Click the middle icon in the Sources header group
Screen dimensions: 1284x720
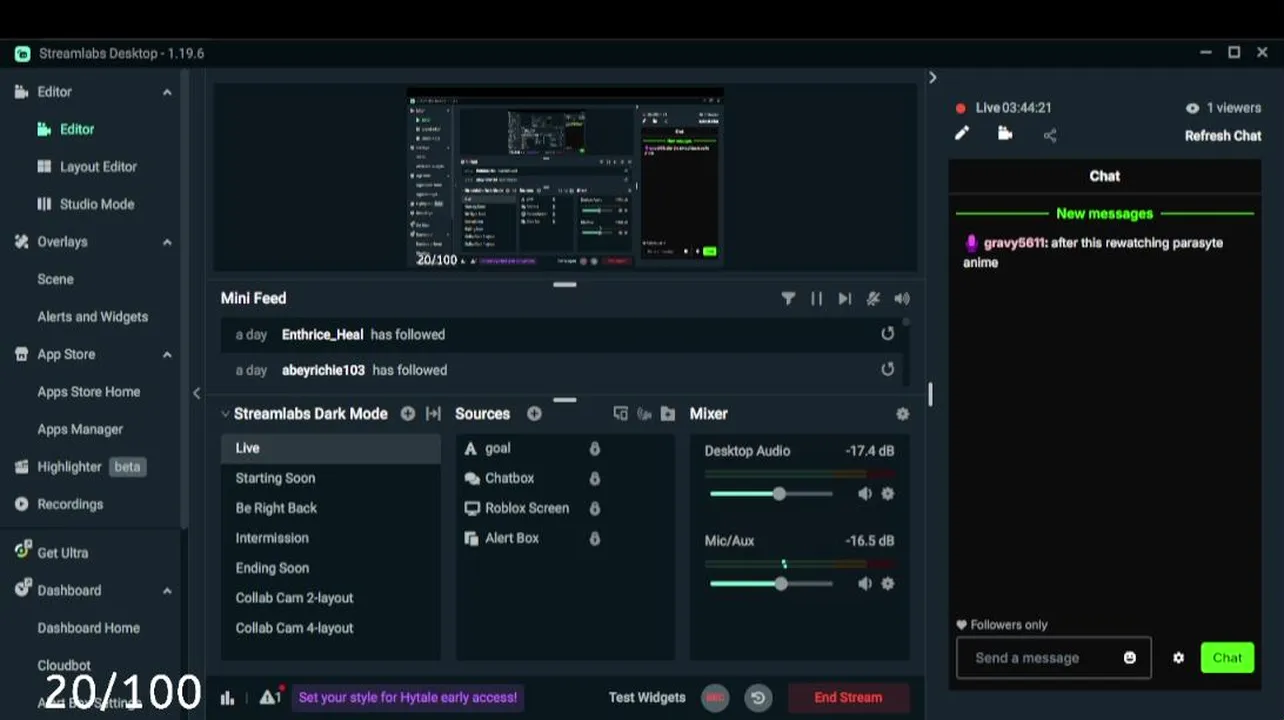[x=644, y=413]
